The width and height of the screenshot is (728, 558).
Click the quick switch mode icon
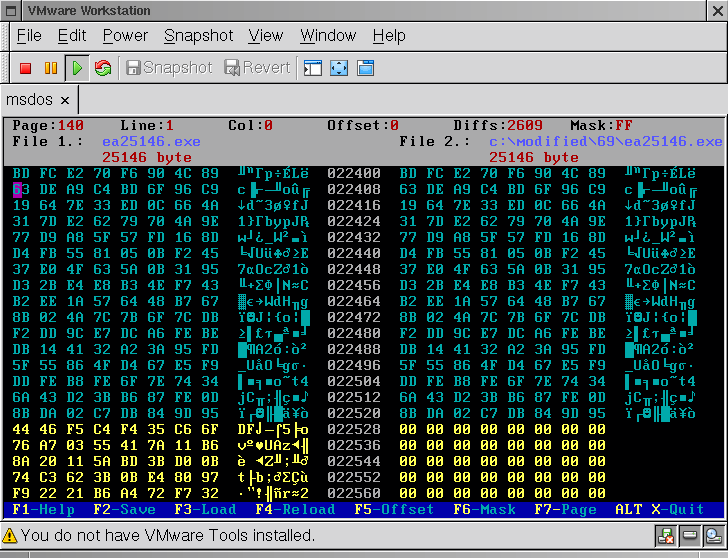pos(365,68)
